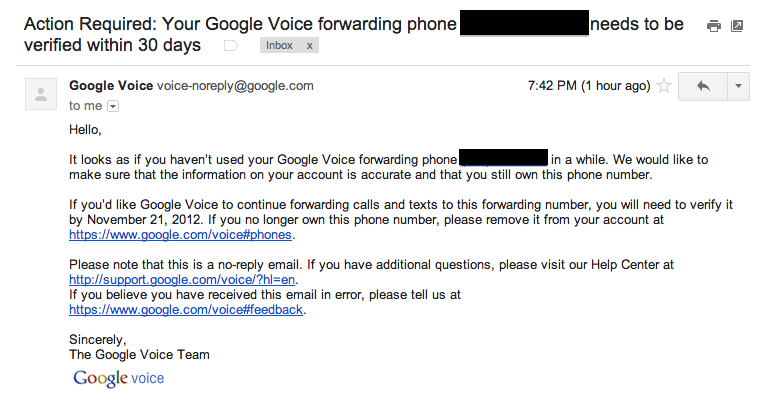The image size is (769, 418).
Task: Follow the google.com/voice#feedback link
Action: (185, 310)
